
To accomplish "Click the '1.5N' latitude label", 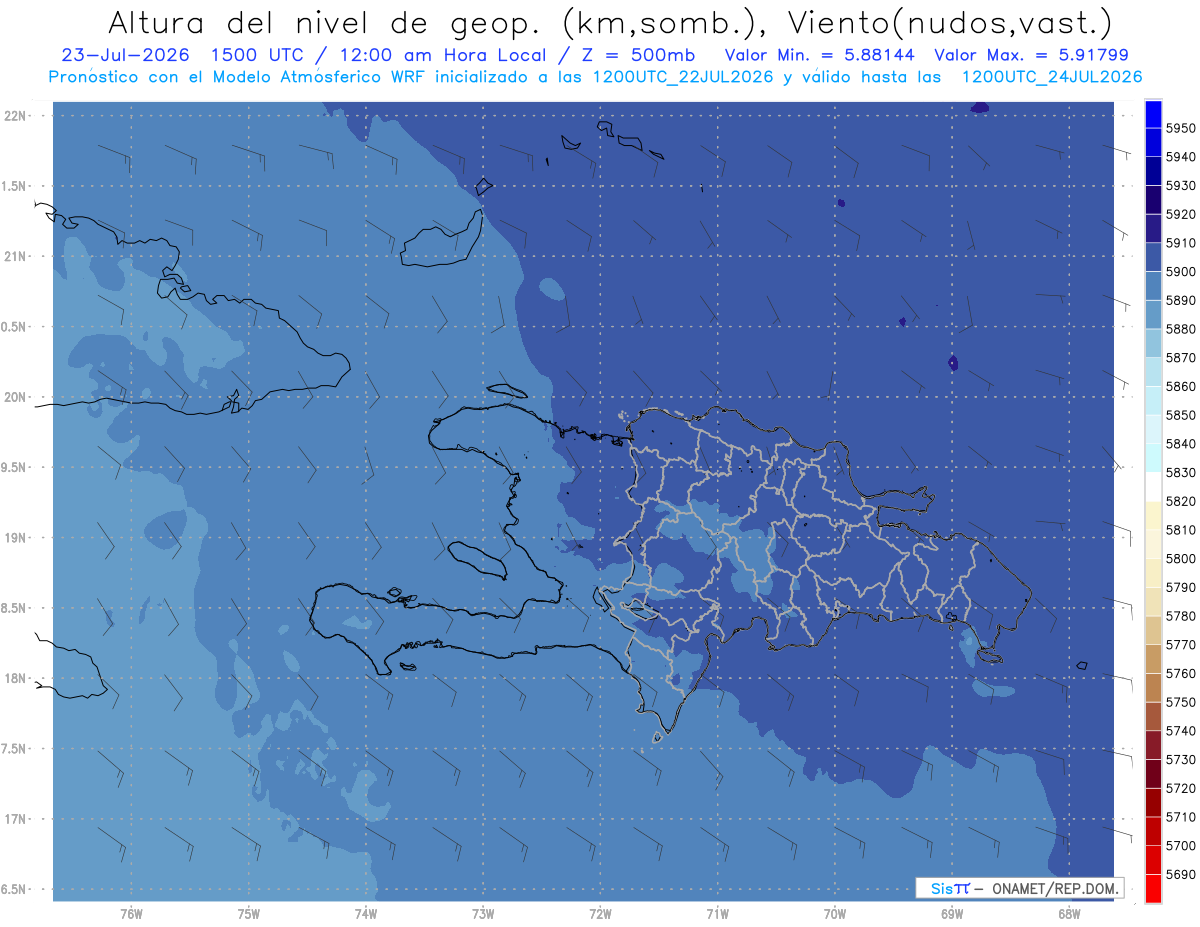I will tap(14, 186).
